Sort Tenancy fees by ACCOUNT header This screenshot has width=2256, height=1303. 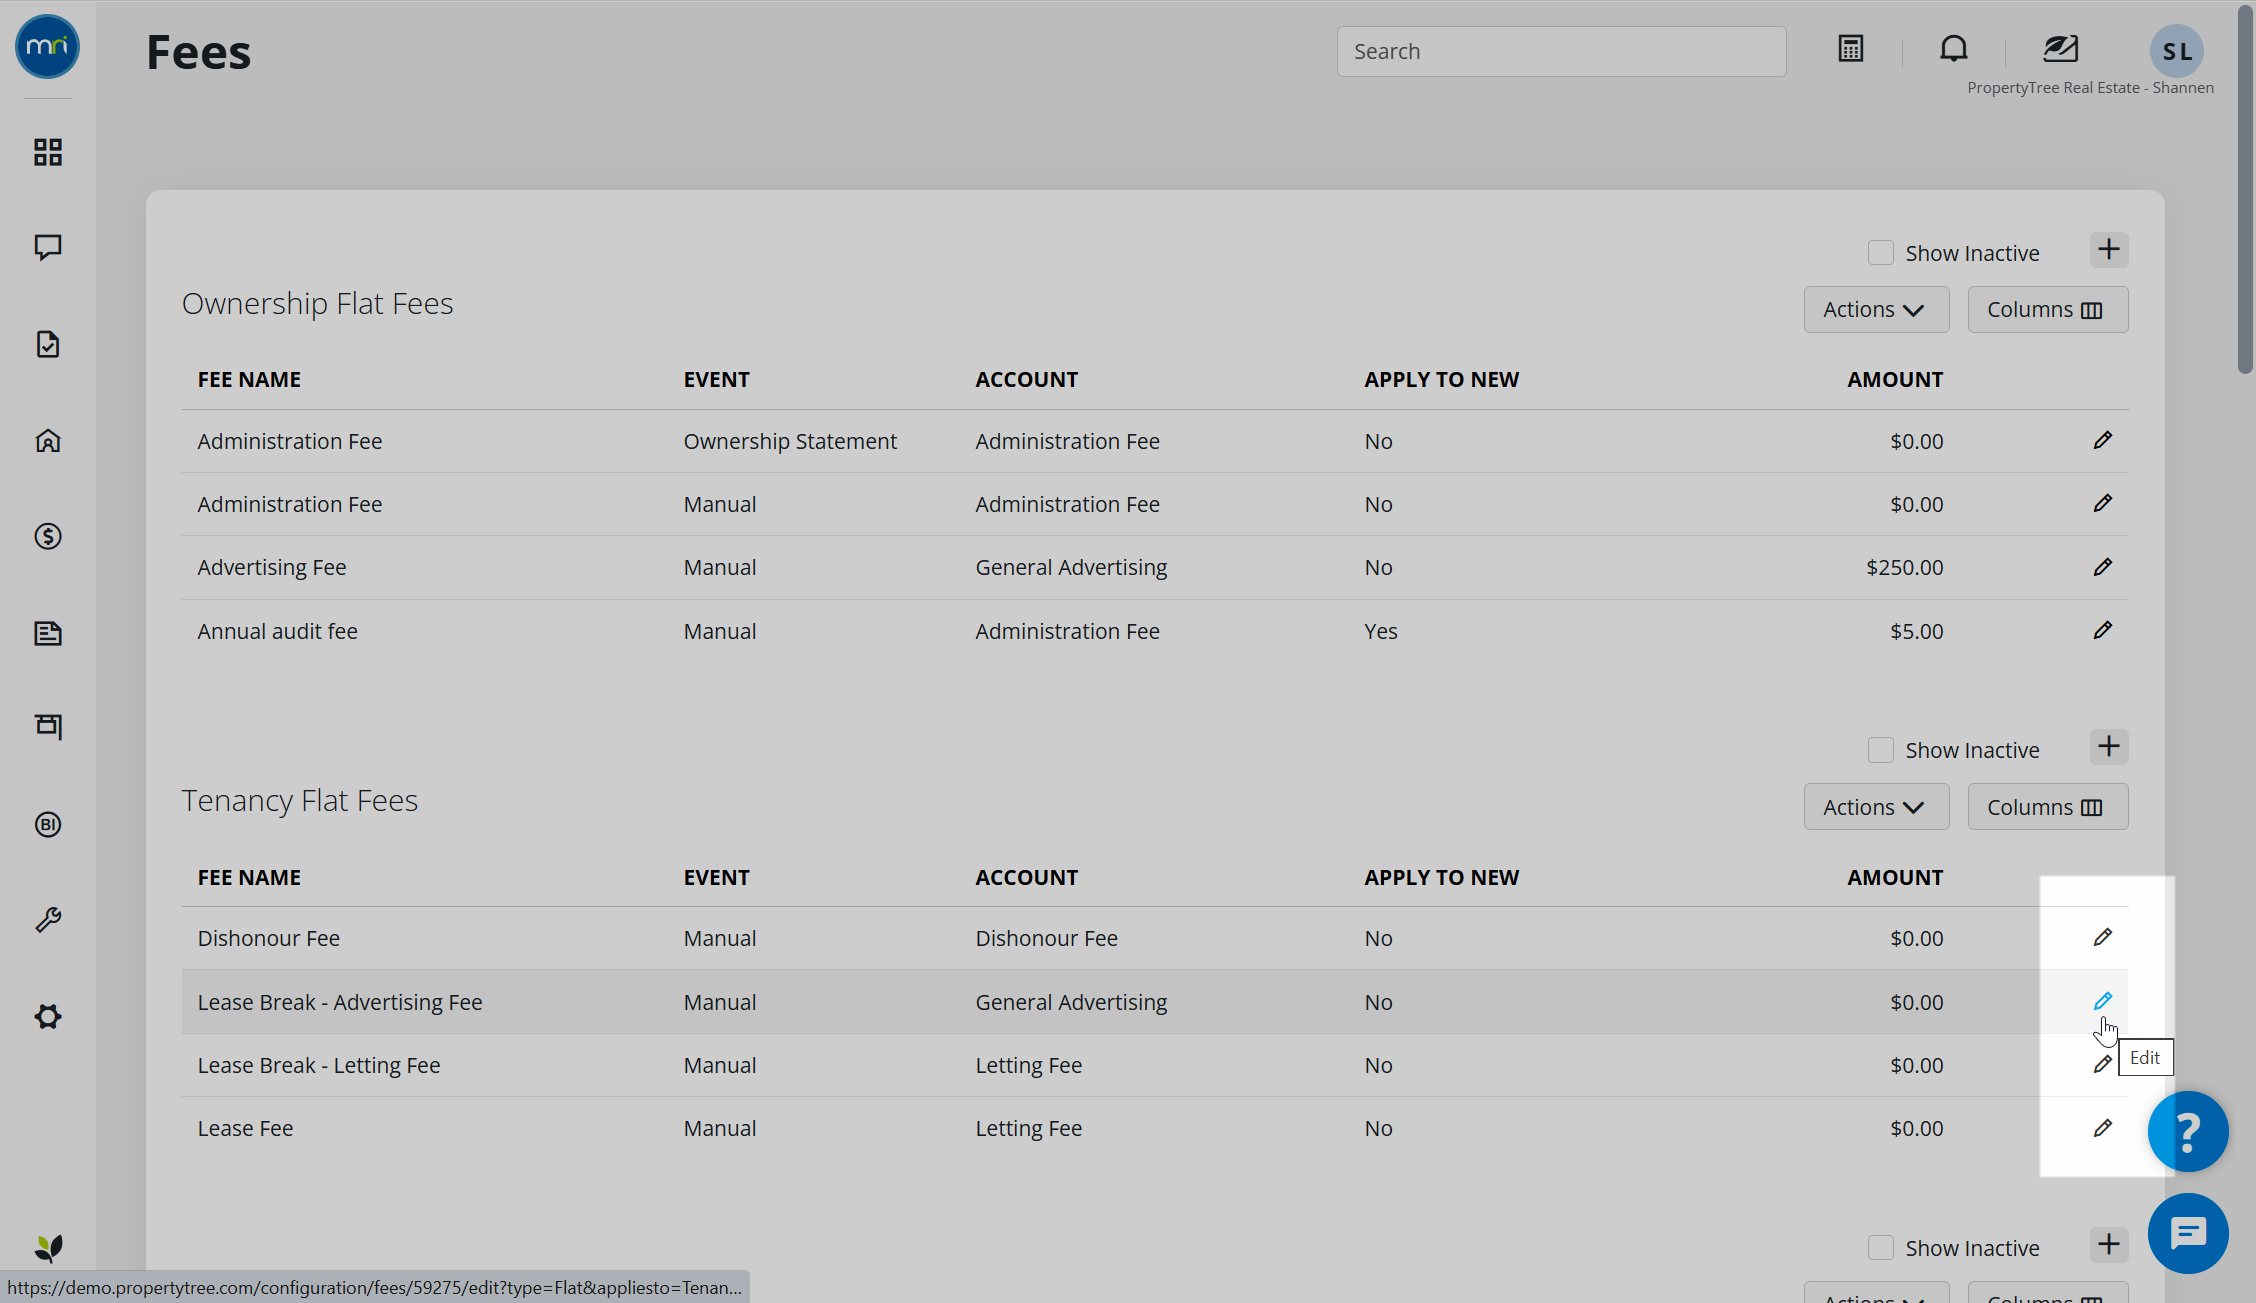(x=1026, y=877)
